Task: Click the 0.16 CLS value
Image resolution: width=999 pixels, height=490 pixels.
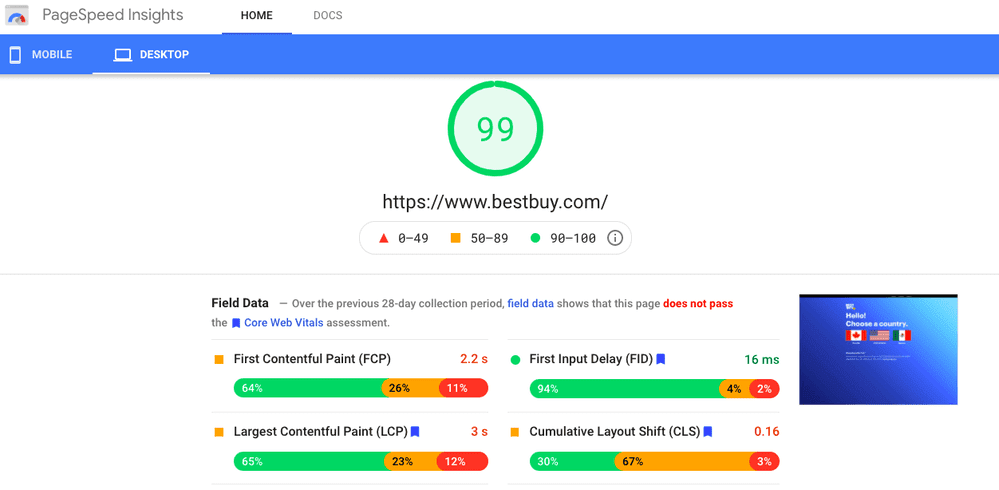Action: pos(766,432)
